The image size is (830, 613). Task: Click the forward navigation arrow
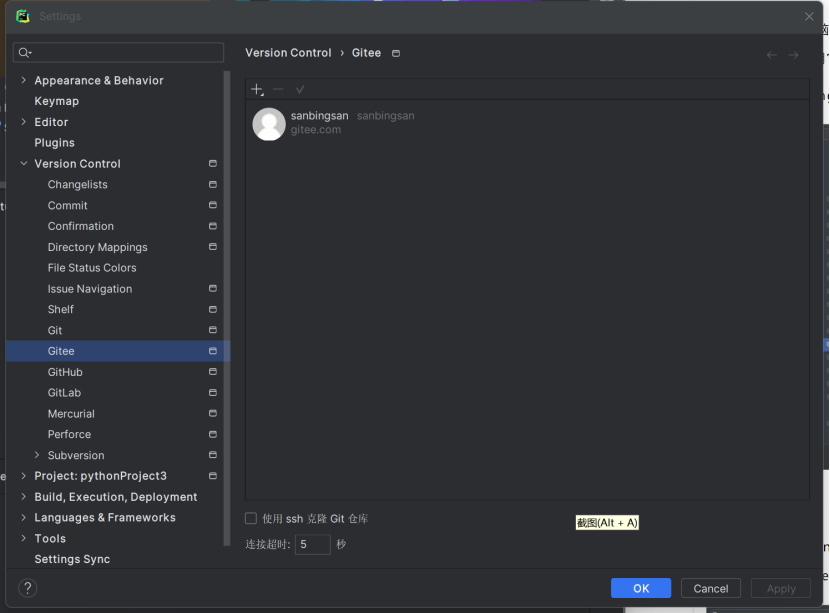[793, 55]
